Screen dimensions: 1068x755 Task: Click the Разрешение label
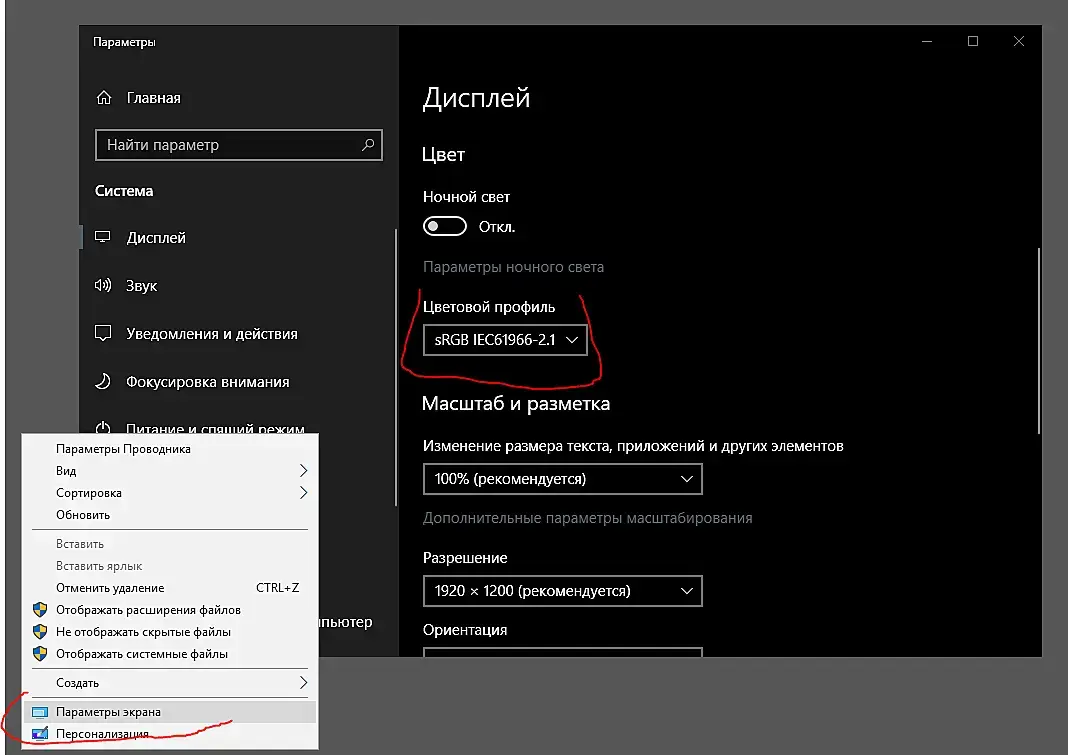click(465, 558)
